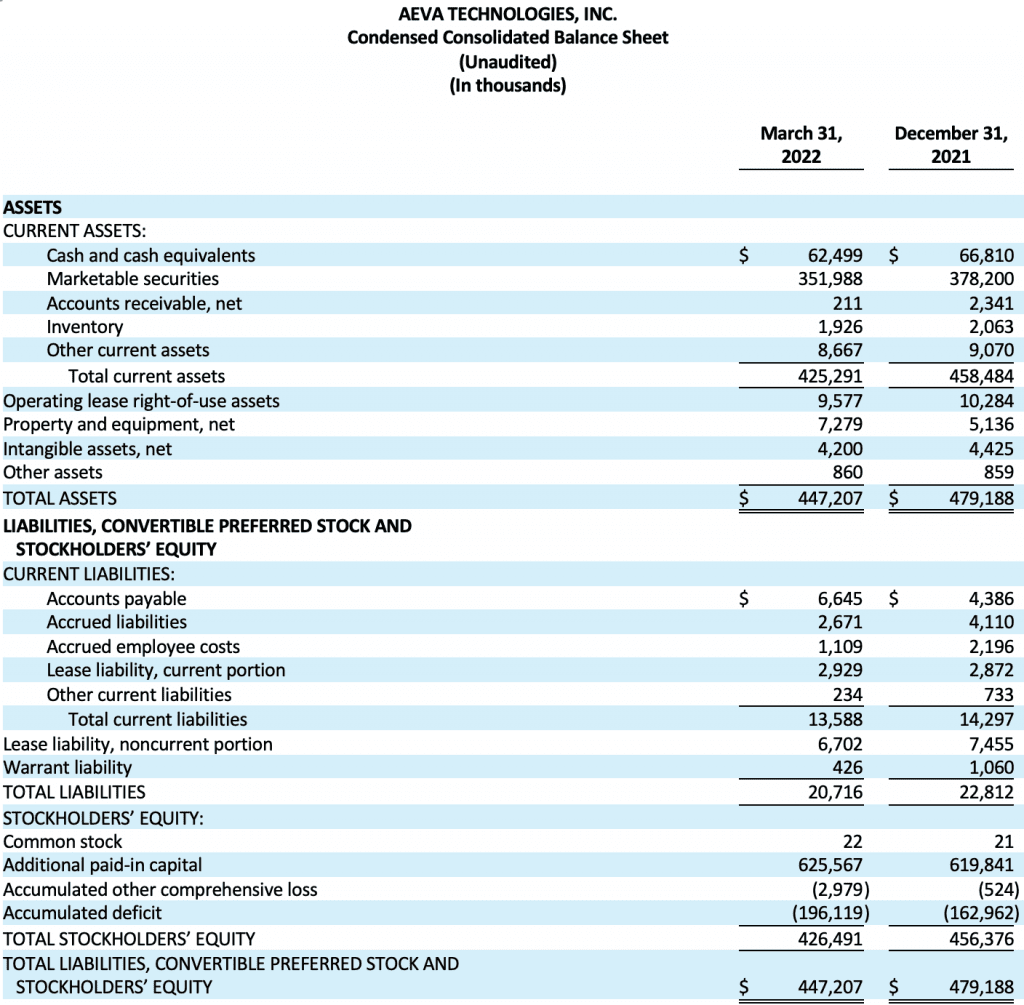Select 'Warrant liability' row label

pyautogui.click(x=67, y=769)
